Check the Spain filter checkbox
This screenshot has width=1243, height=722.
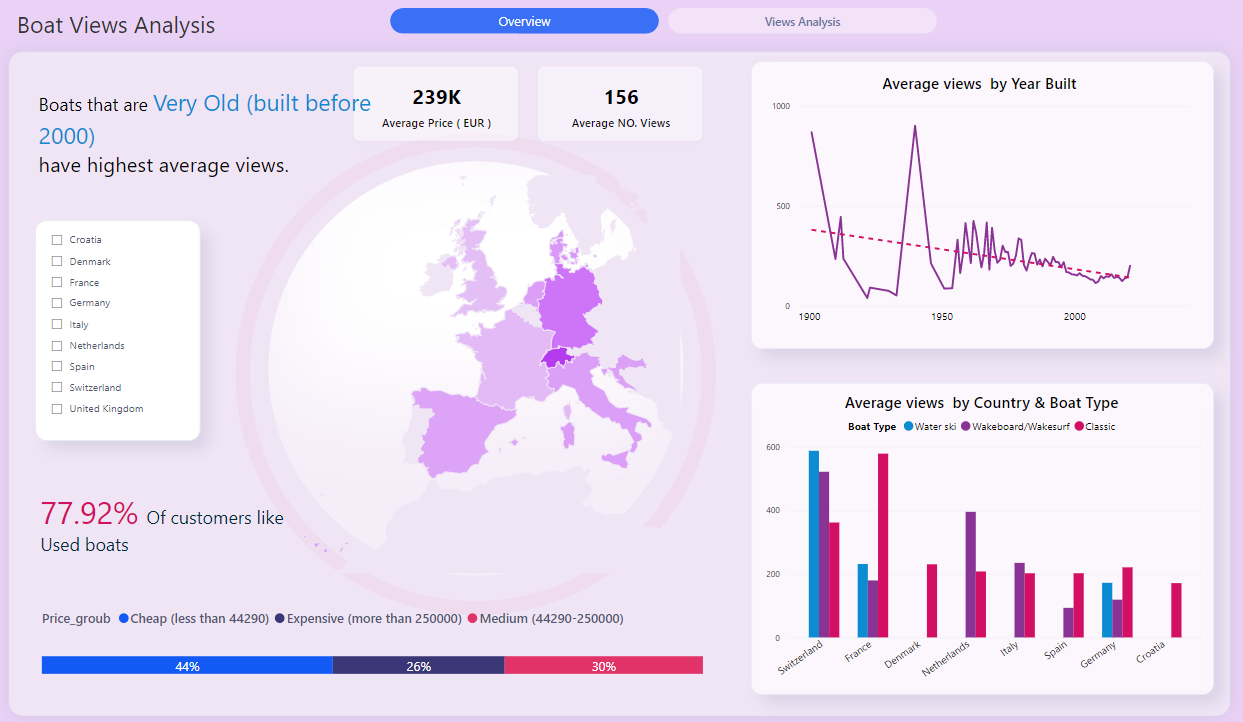(56, 366)
